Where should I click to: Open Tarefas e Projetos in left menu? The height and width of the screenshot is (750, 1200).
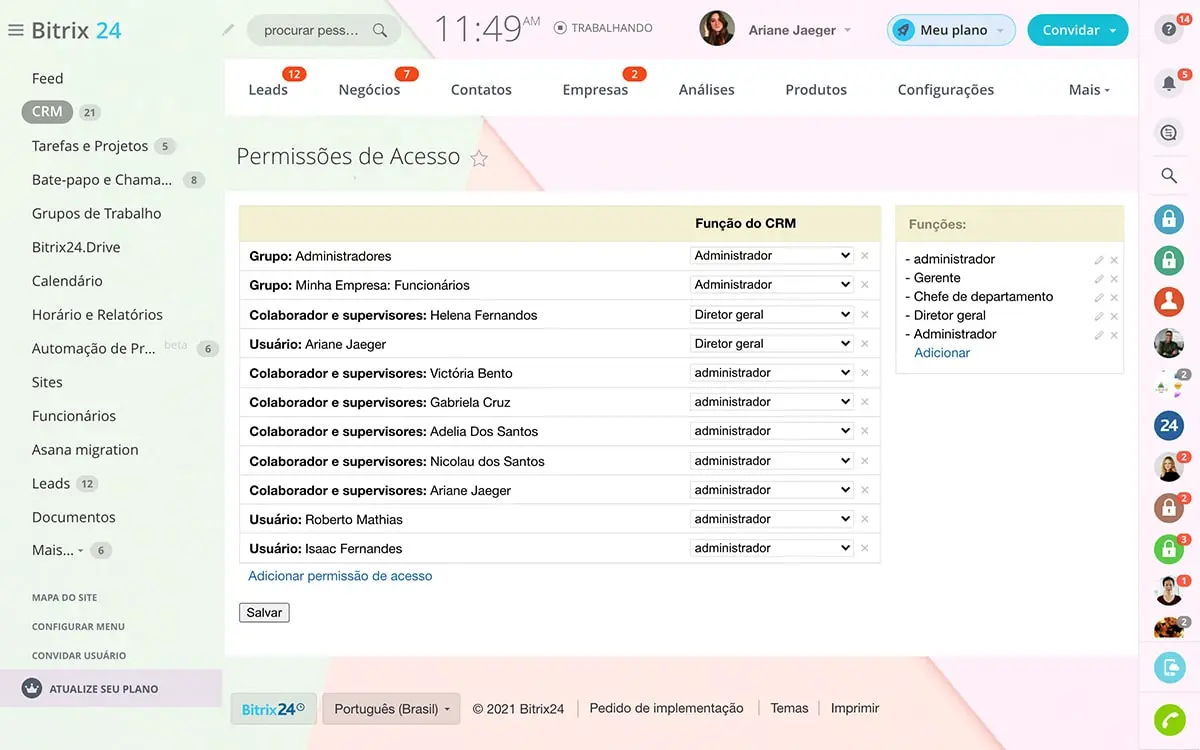(90, 146)
